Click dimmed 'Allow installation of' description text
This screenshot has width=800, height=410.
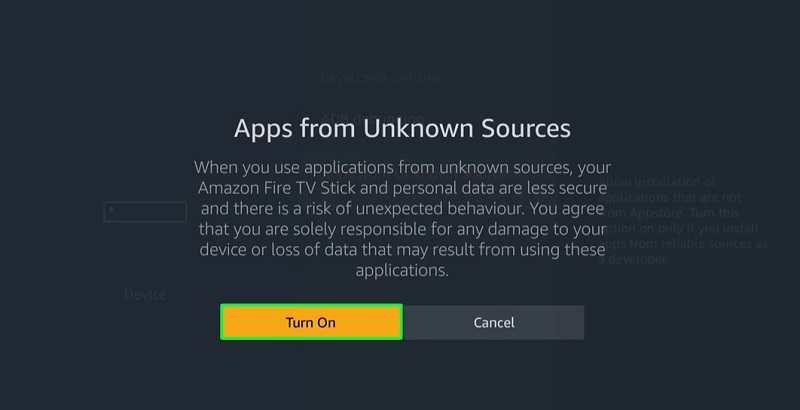click(657, 182)
